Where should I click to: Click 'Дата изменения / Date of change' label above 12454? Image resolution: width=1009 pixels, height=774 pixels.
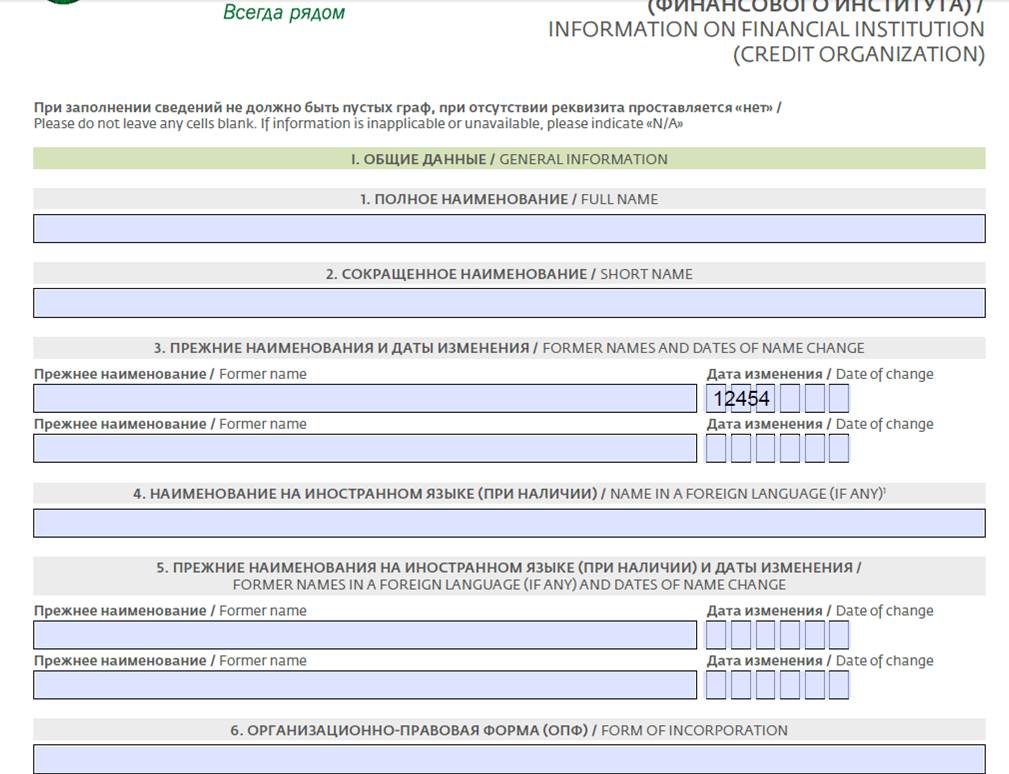[820, 374]
